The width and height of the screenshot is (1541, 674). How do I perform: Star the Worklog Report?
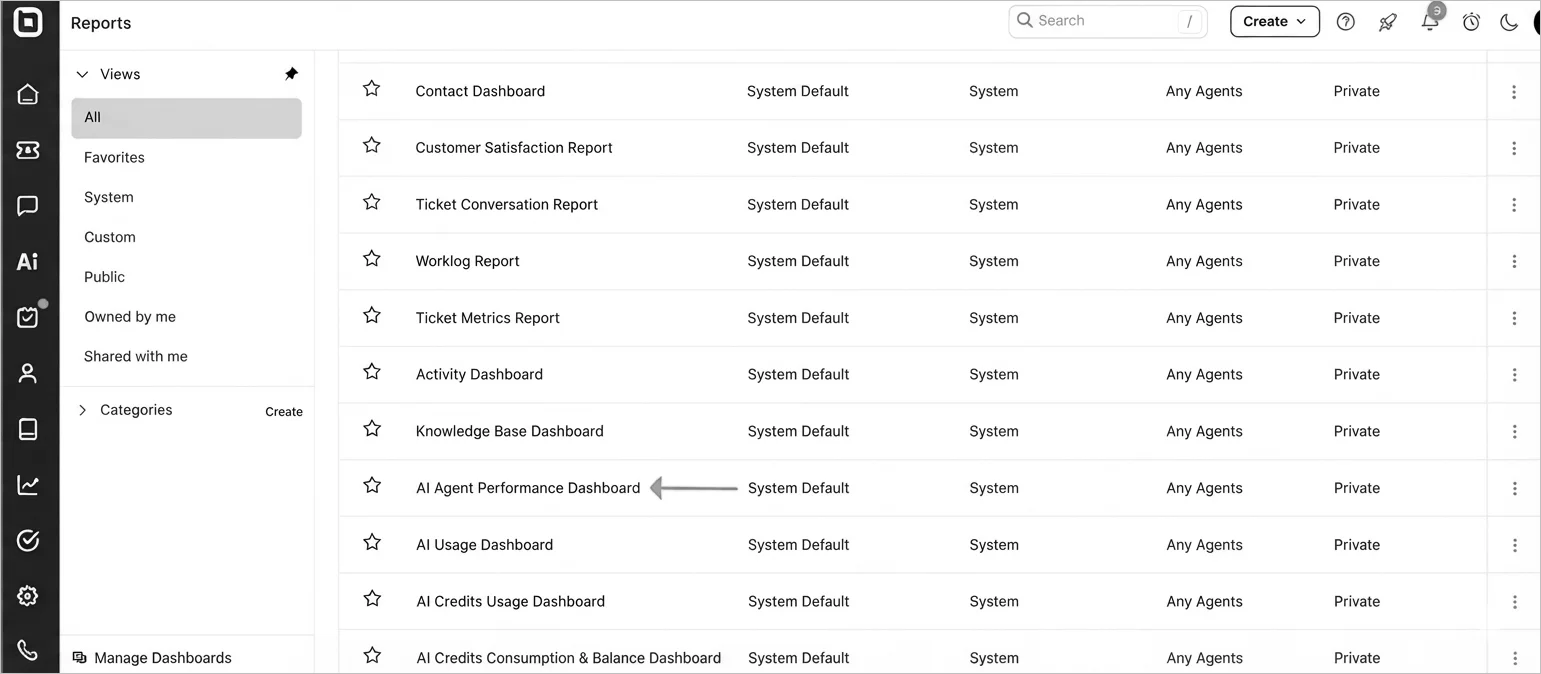[x=372, y=258]
